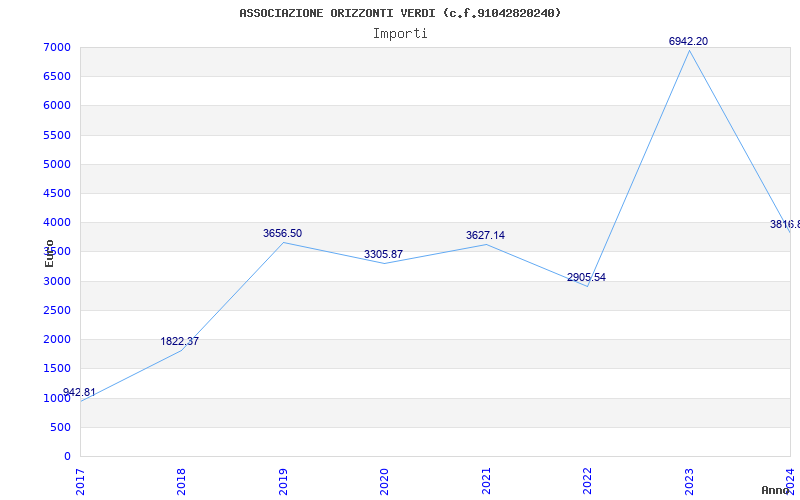This screenshot has width=800, height=500.
Task: Click the 1500 y-axis tick label
Action: pos(57,368)
